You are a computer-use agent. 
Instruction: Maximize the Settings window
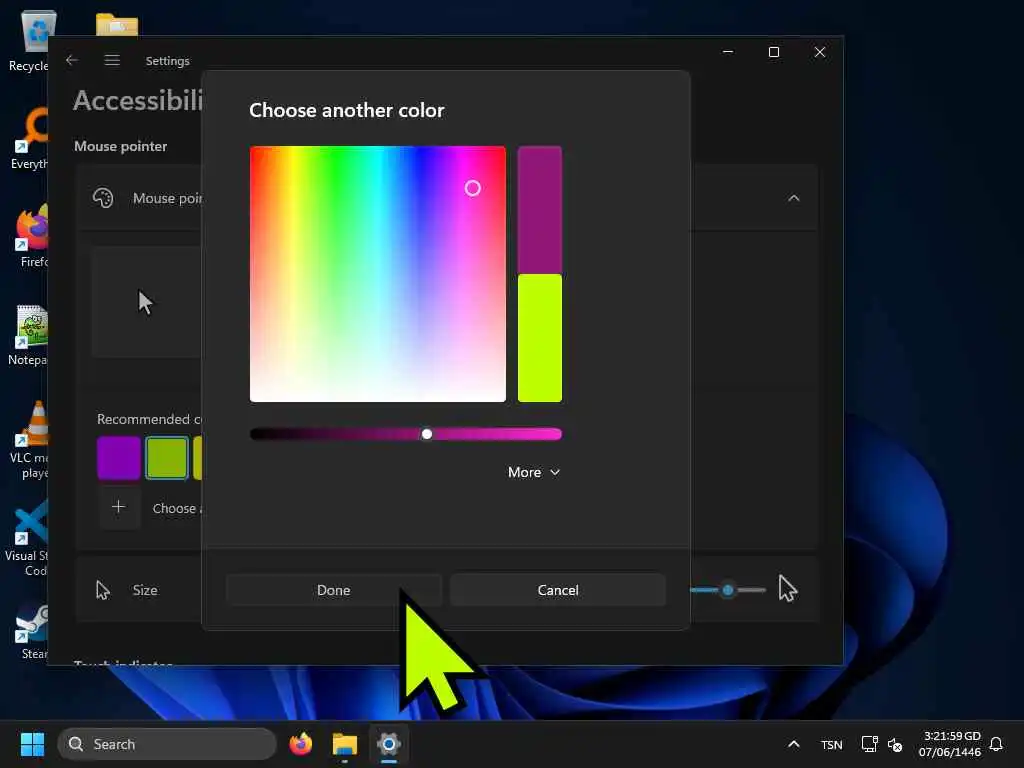click(x=774, y=52)
